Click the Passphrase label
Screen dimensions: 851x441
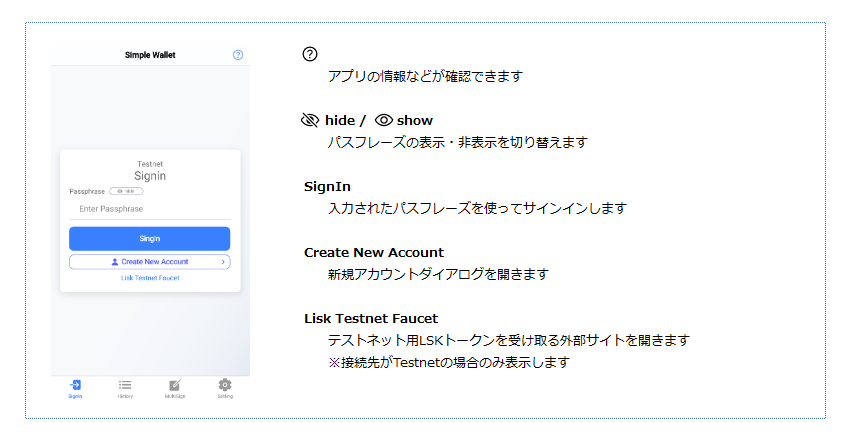87,191
